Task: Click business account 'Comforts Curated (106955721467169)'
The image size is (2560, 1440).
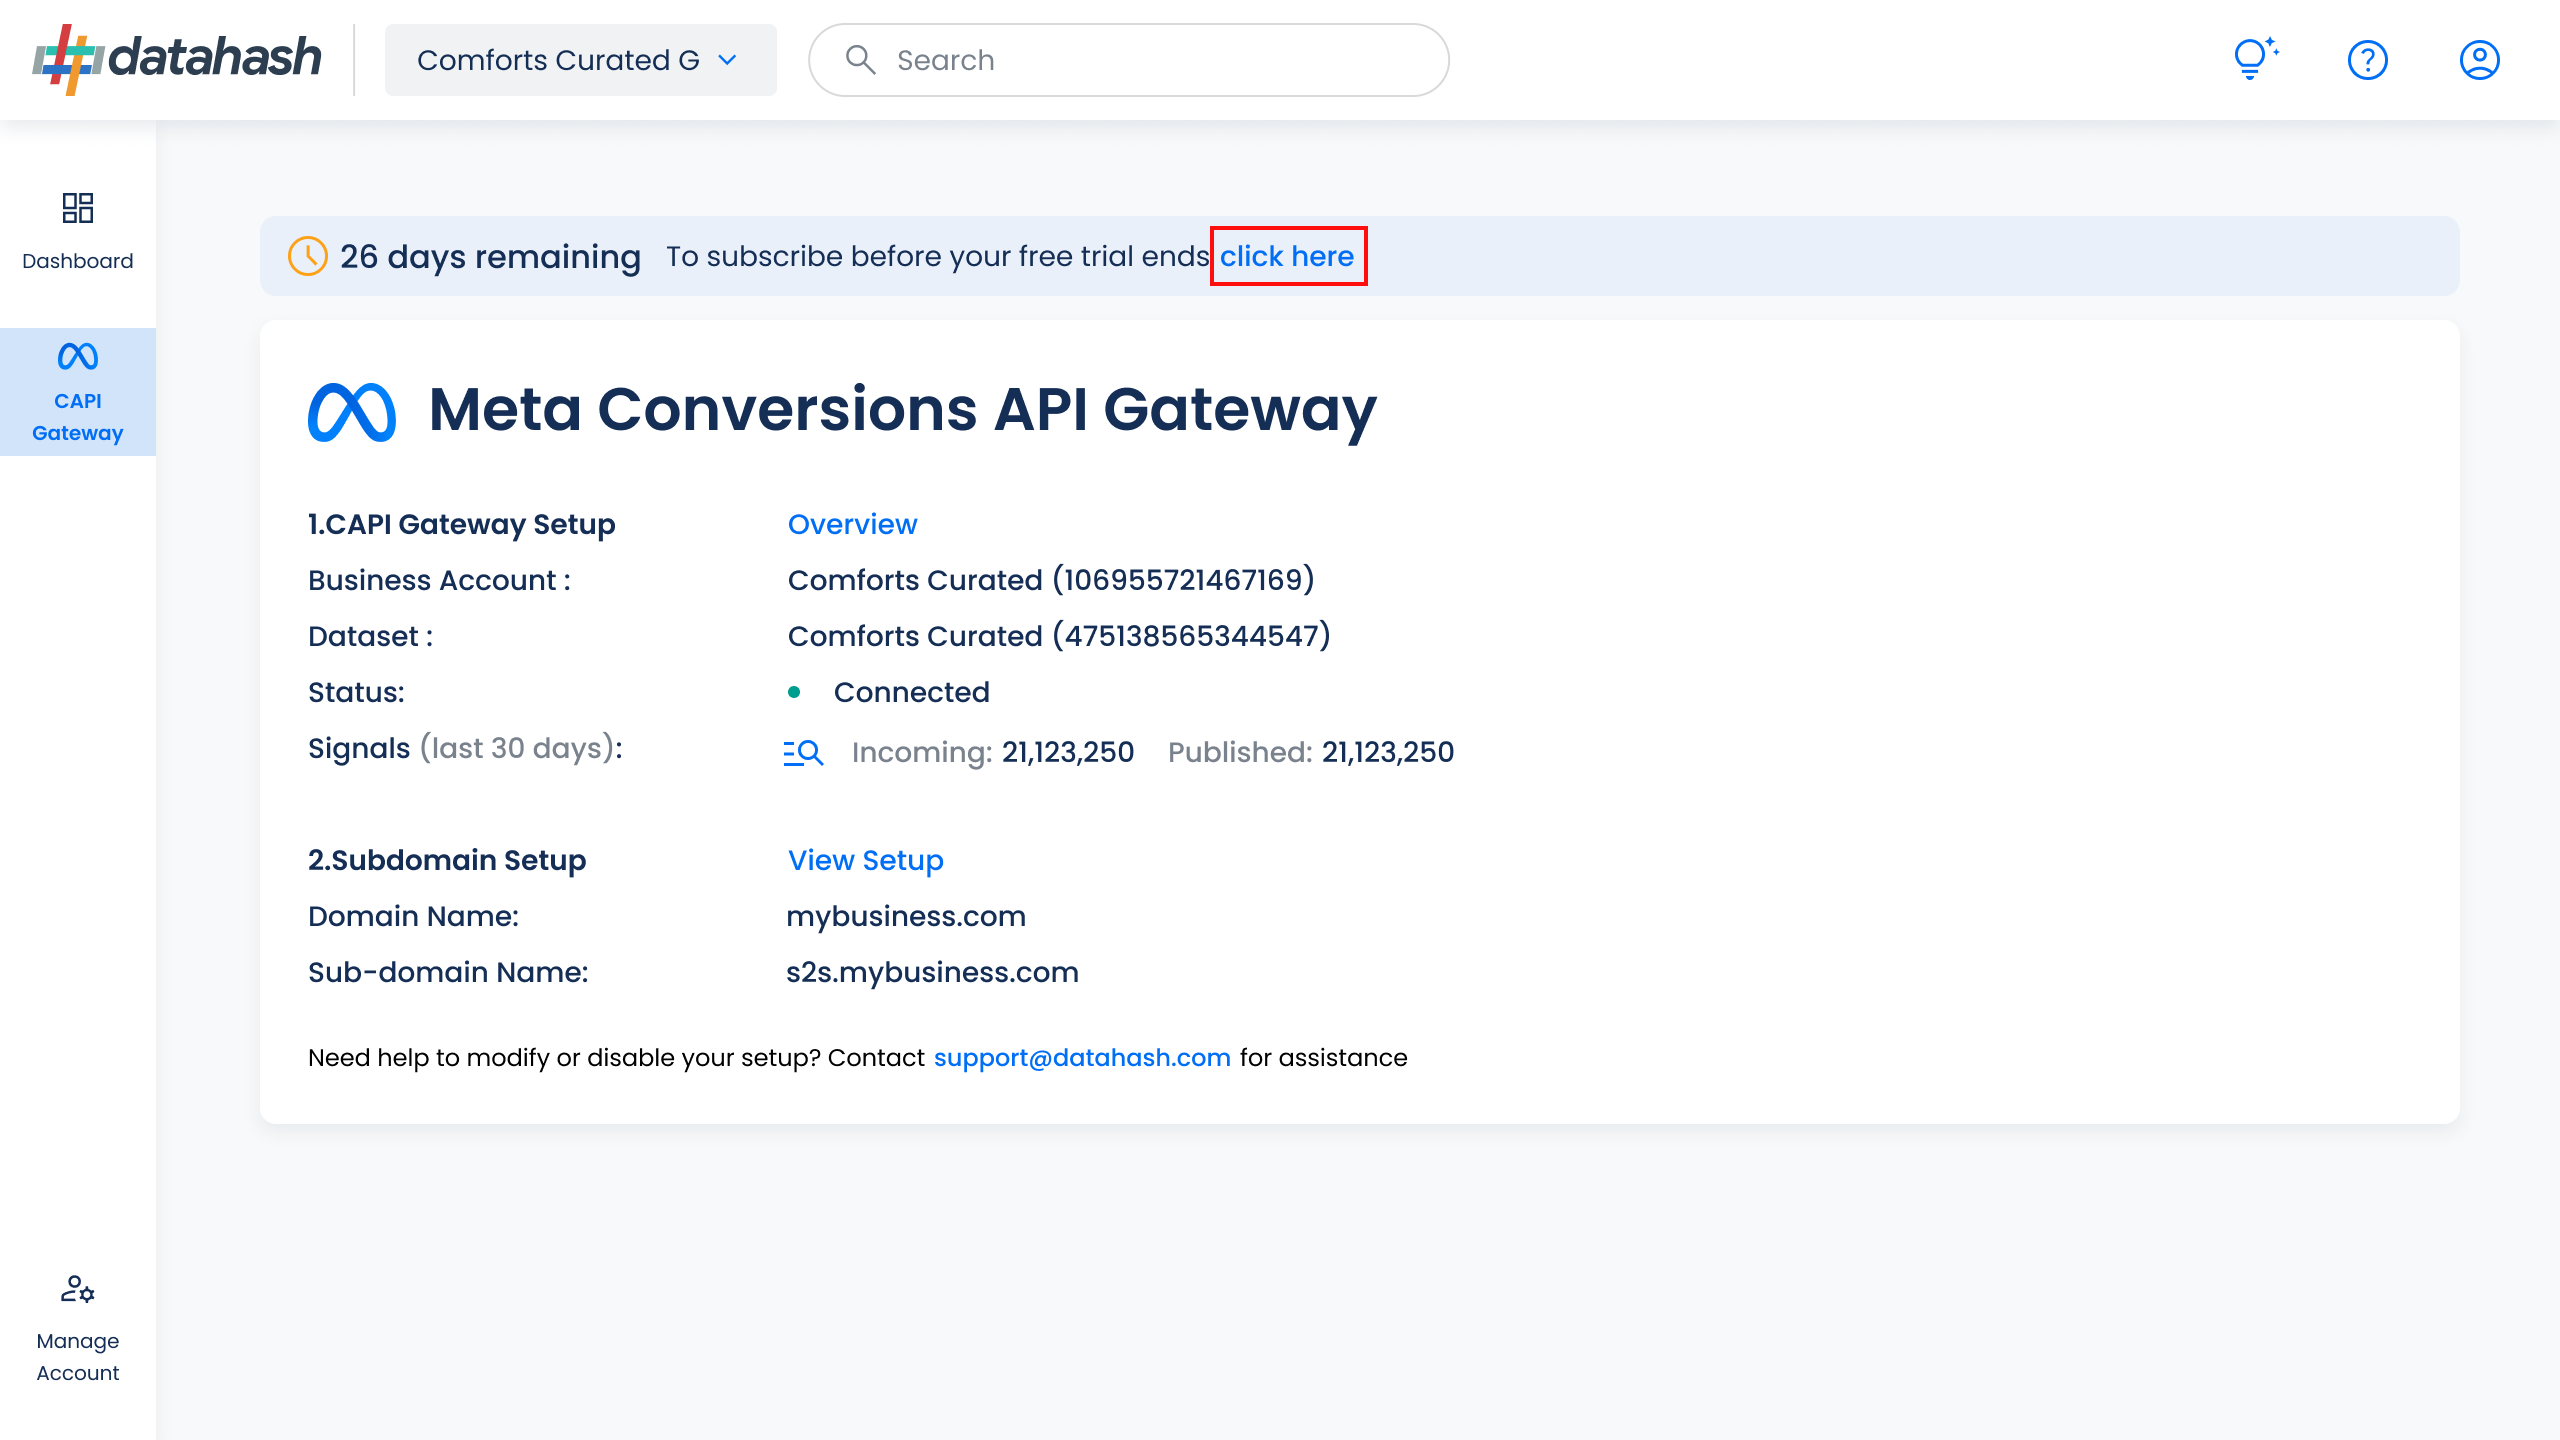Action: click(x=1051, y=580)
